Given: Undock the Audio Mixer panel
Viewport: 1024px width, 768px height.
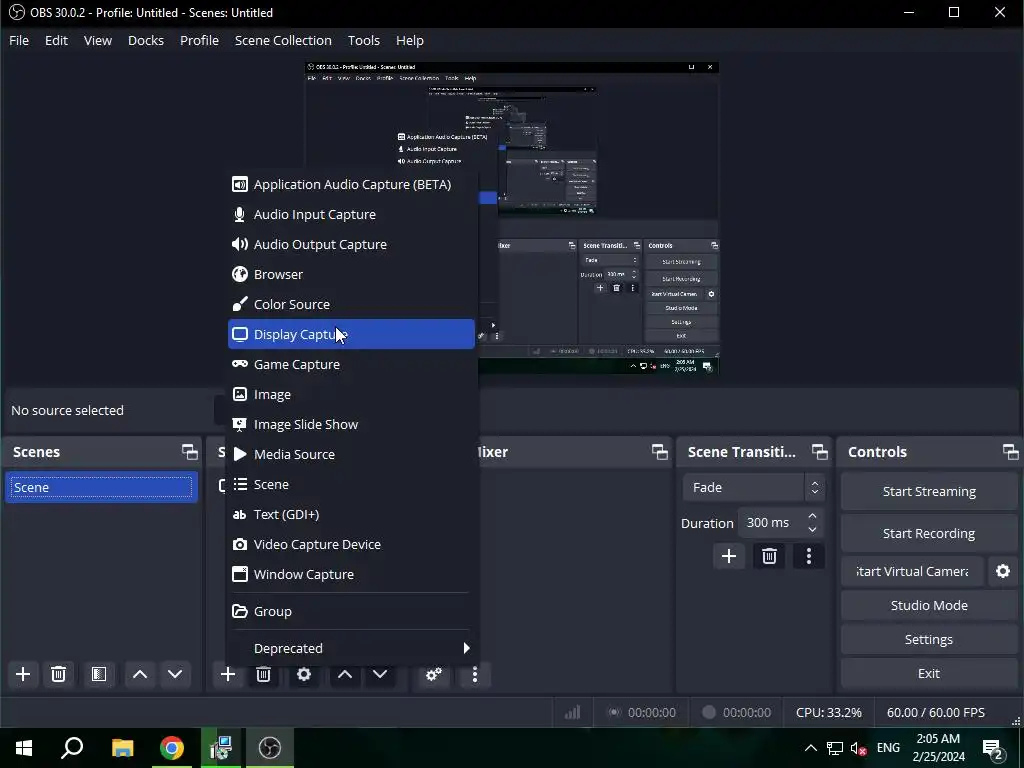Looking at the screenshot, I should tap(660, 452).
